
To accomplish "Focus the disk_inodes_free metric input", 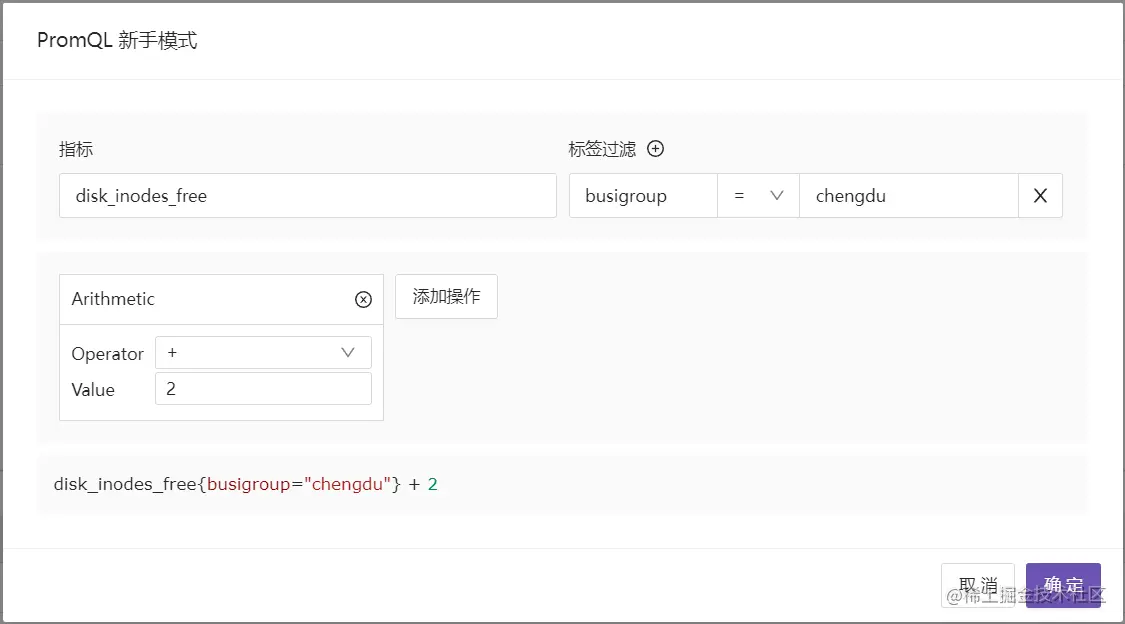I will [x=308, y=195].
